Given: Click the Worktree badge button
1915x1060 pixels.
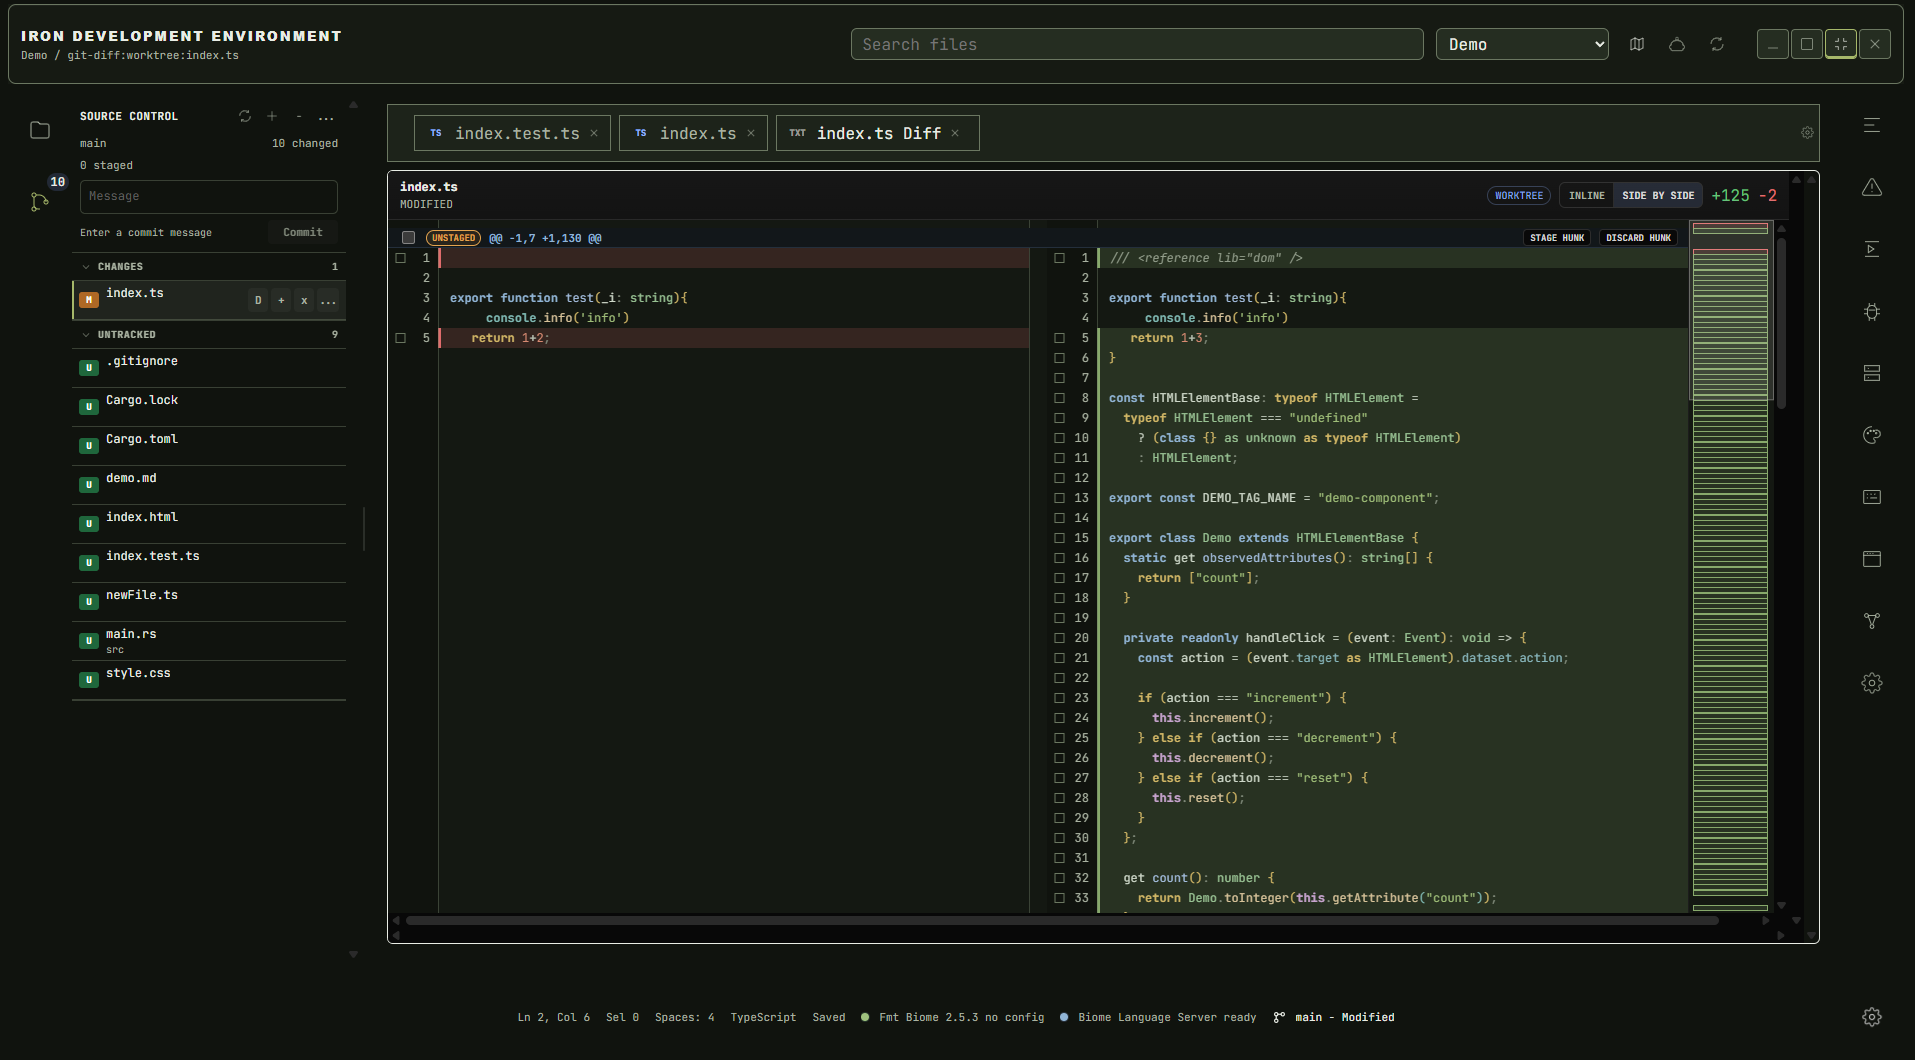Looking at the screenshot, I should pos(1519,196).
